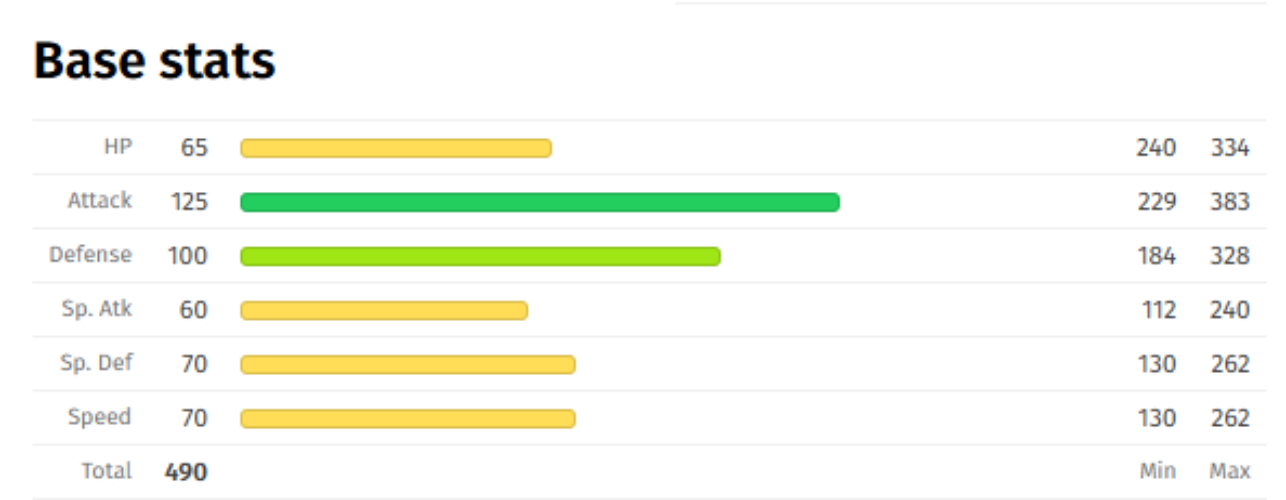This screenshot has height=500, width=1286.
Task: Click the yellow HP stat bar
Action: pos(396,148)
